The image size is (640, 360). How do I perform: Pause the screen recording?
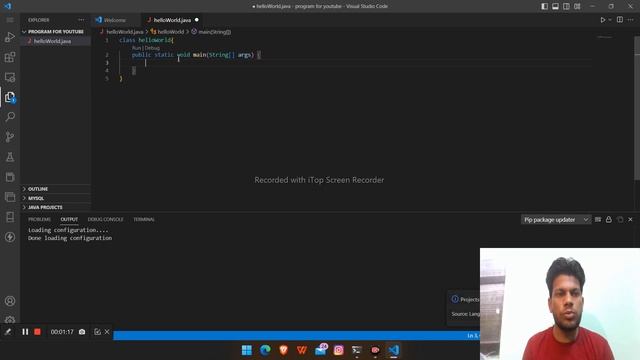click(25, 332)
